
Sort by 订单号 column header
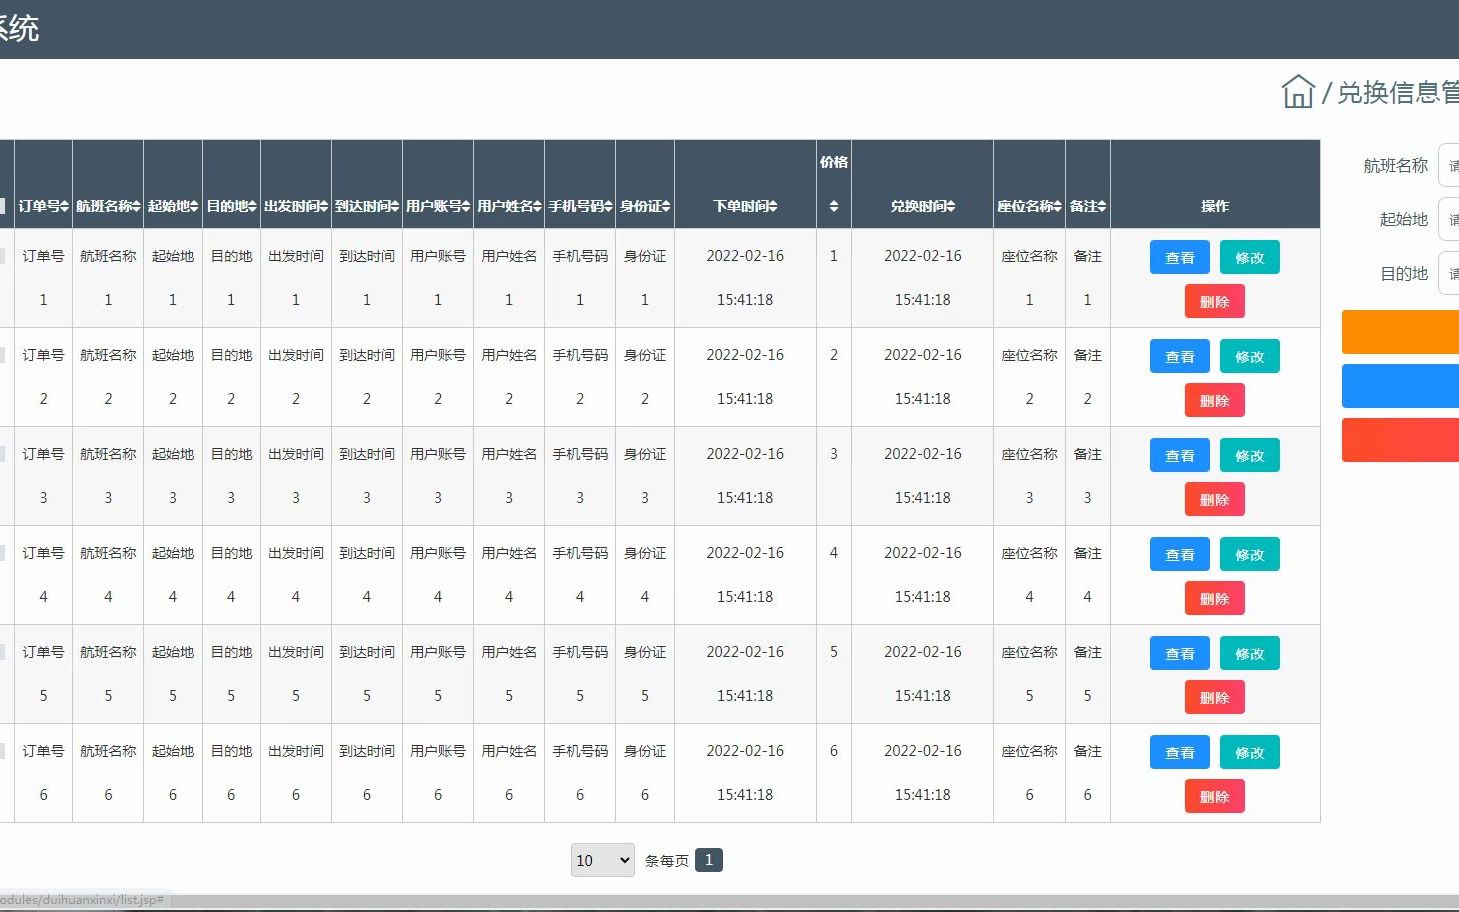(x=43, y=206)
